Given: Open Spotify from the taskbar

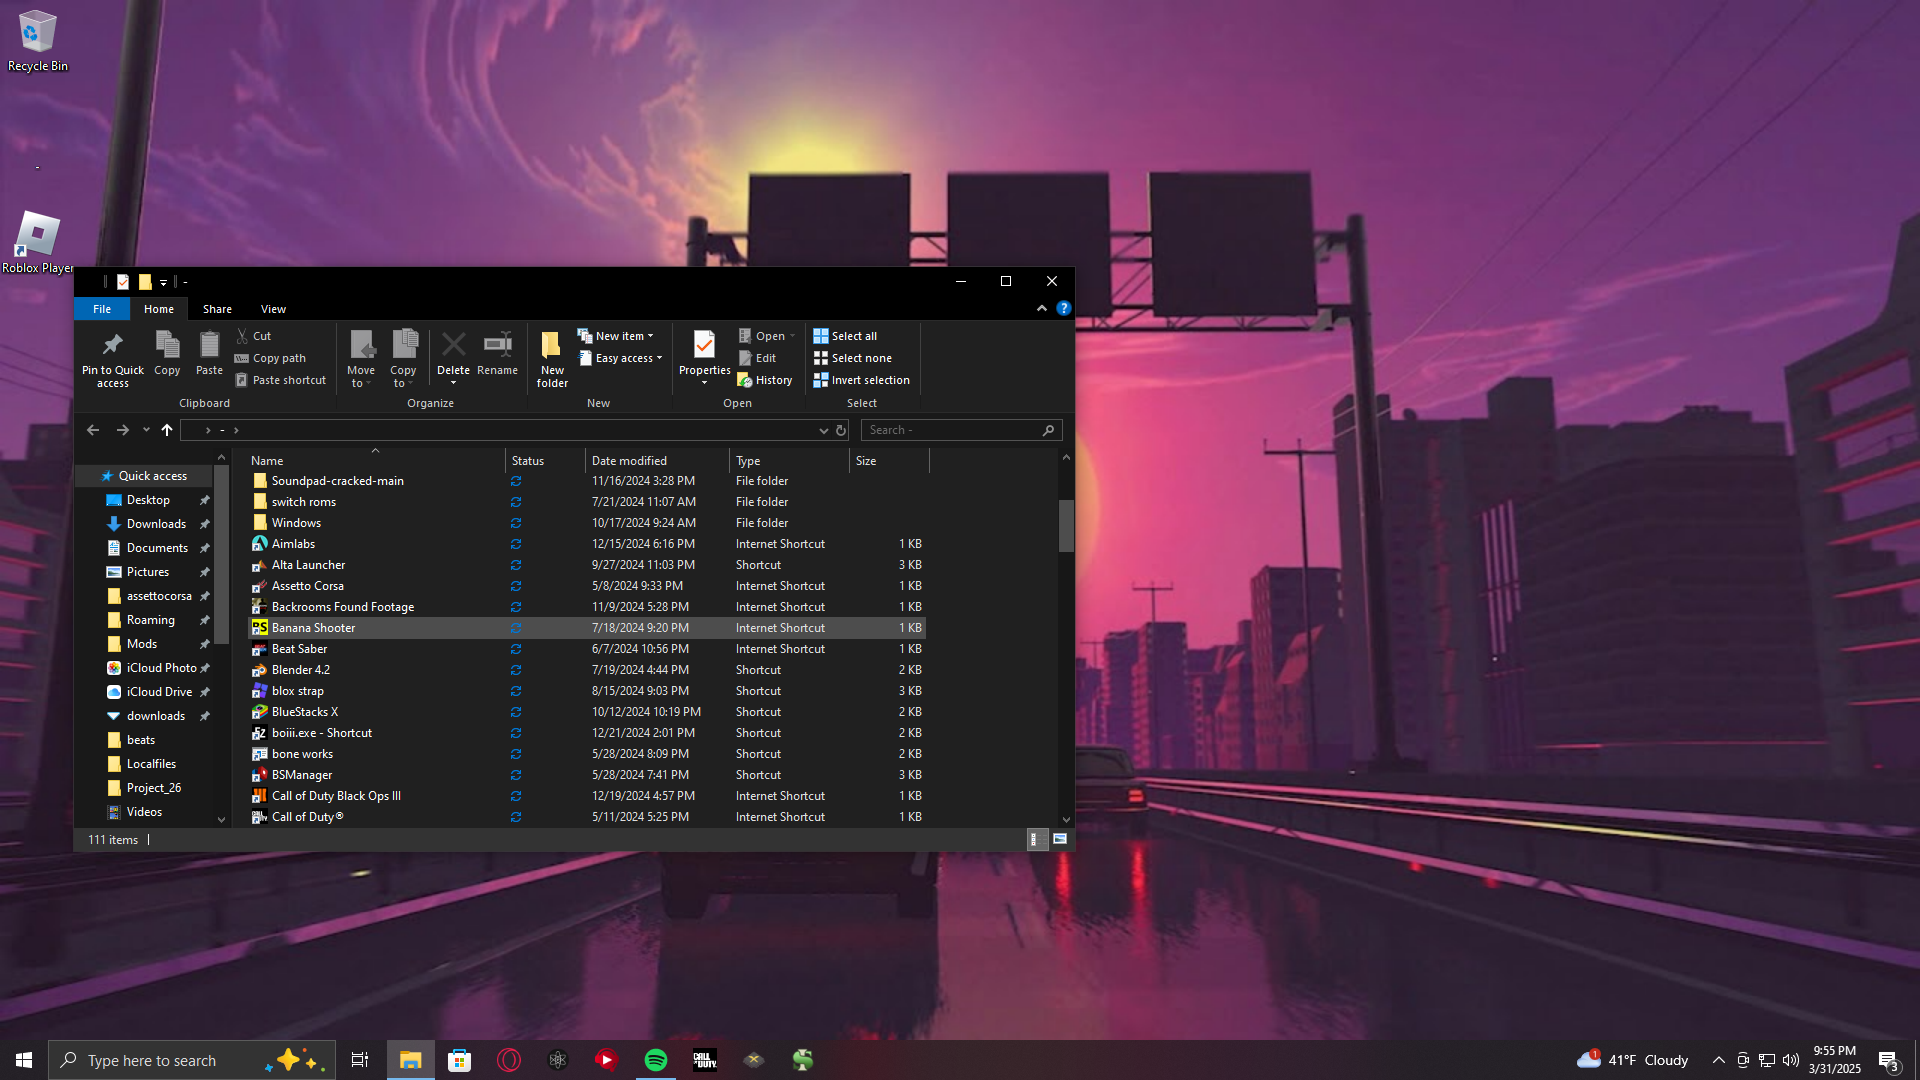Looking at the screenshot, I should click(x=656, y=1060).
